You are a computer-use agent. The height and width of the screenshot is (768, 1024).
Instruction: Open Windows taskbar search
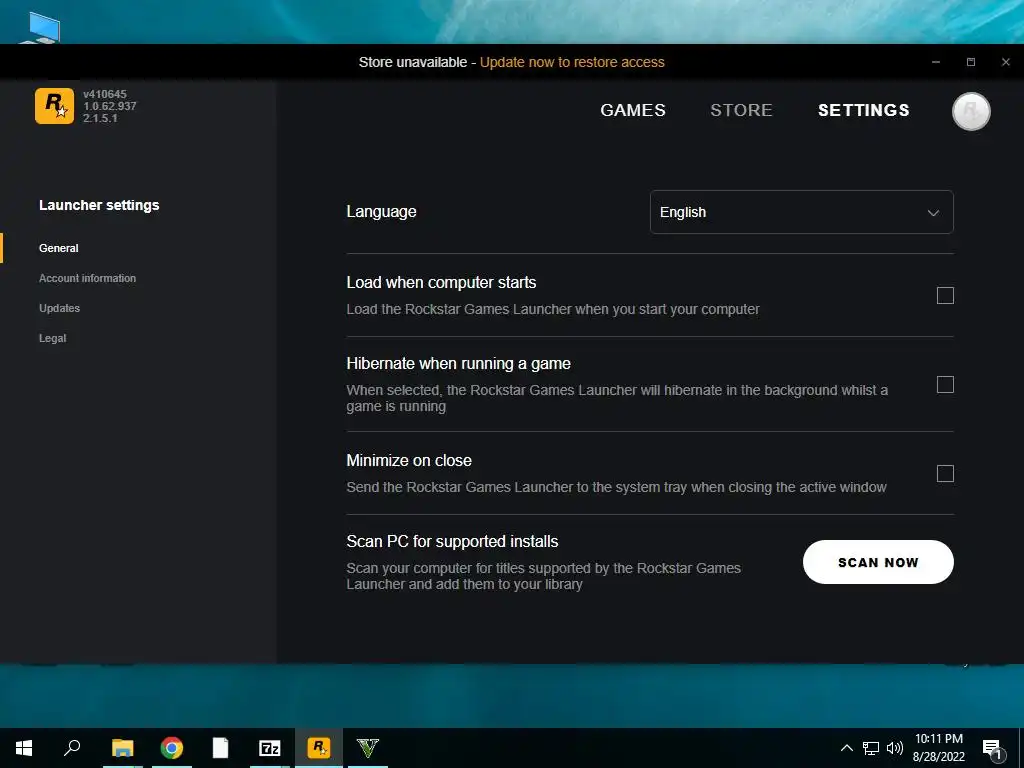point(72,748)
